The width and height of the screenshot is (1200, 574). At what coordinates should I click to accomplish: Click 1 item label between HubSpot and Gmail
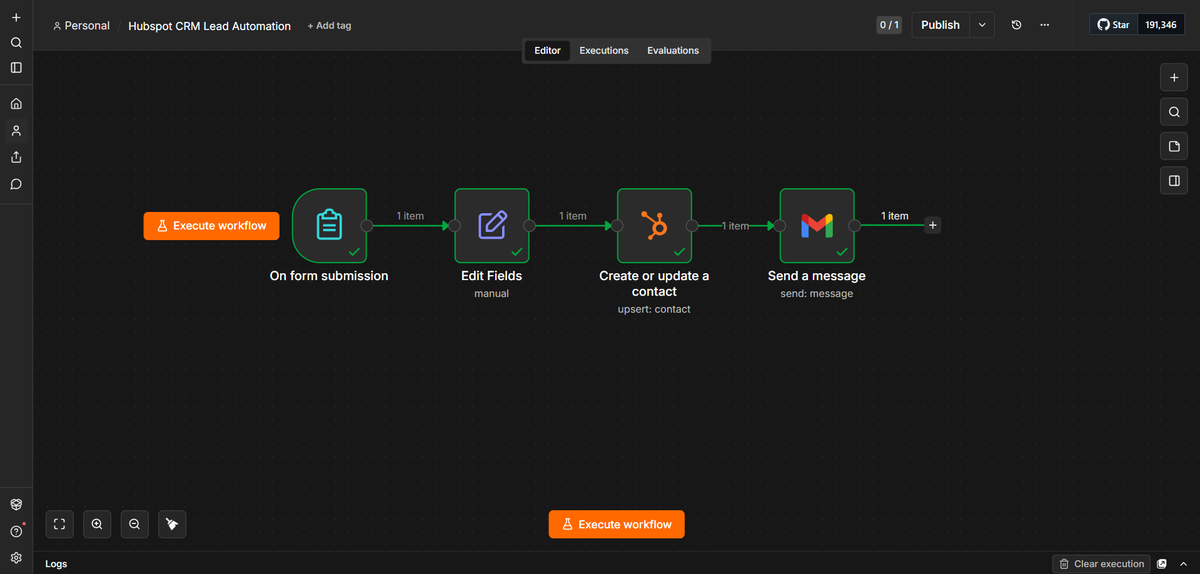click(736, 226)
